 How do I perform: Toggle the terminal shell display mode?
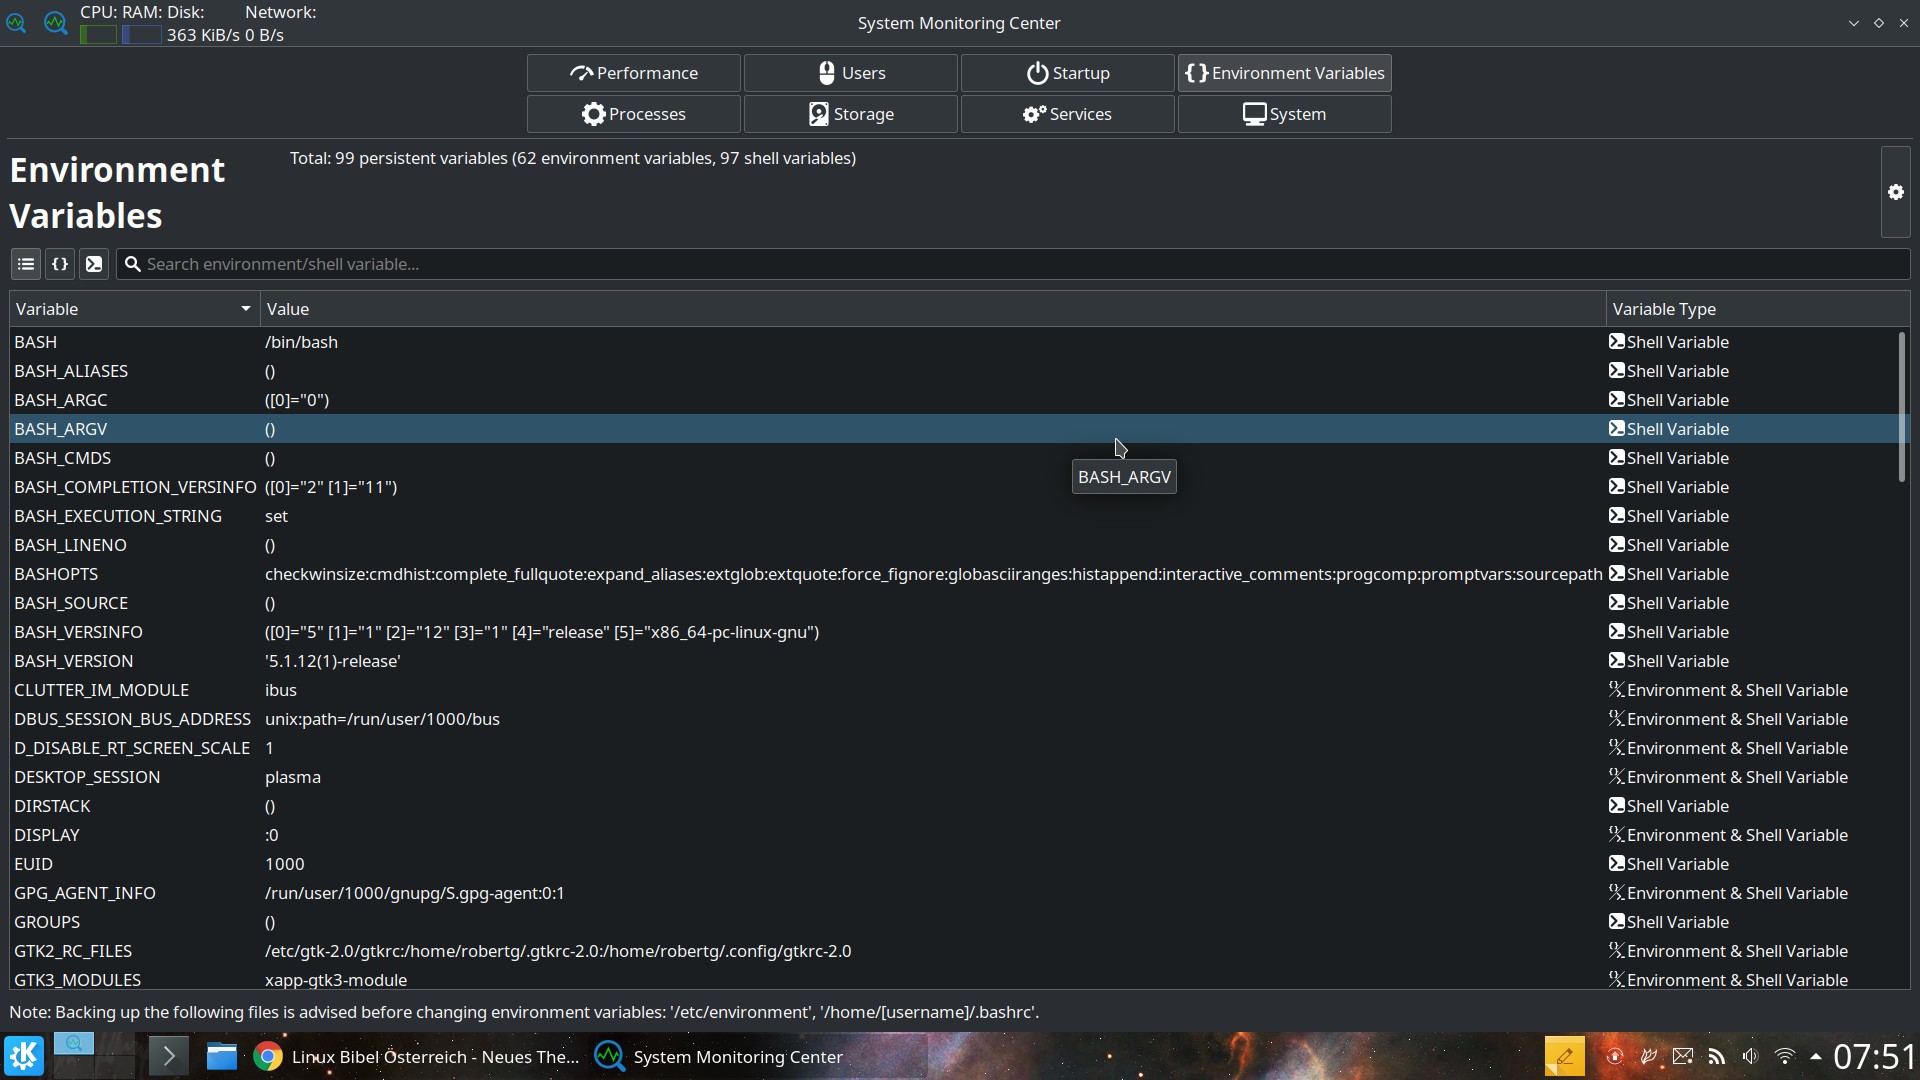coord(93,264)
